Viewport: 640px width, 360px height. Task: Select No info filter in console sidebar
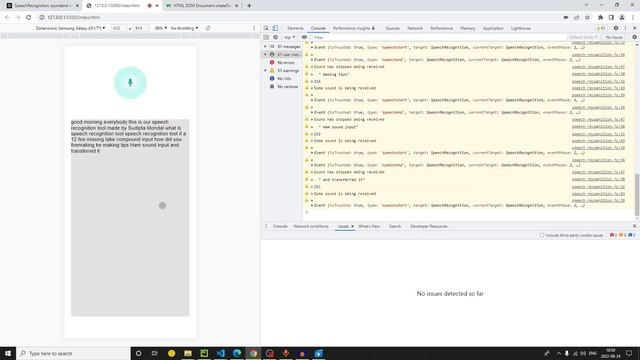click(284, 78)
